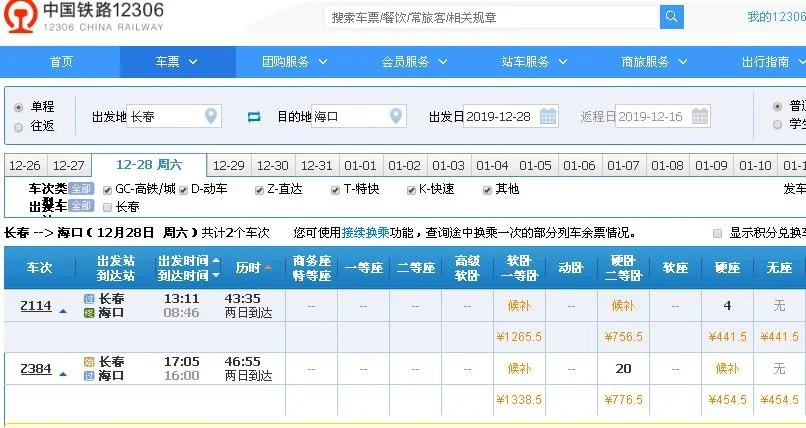The image size is (806, 428).
Task: Select the 单程 one-way radio button
Action: 19,107
